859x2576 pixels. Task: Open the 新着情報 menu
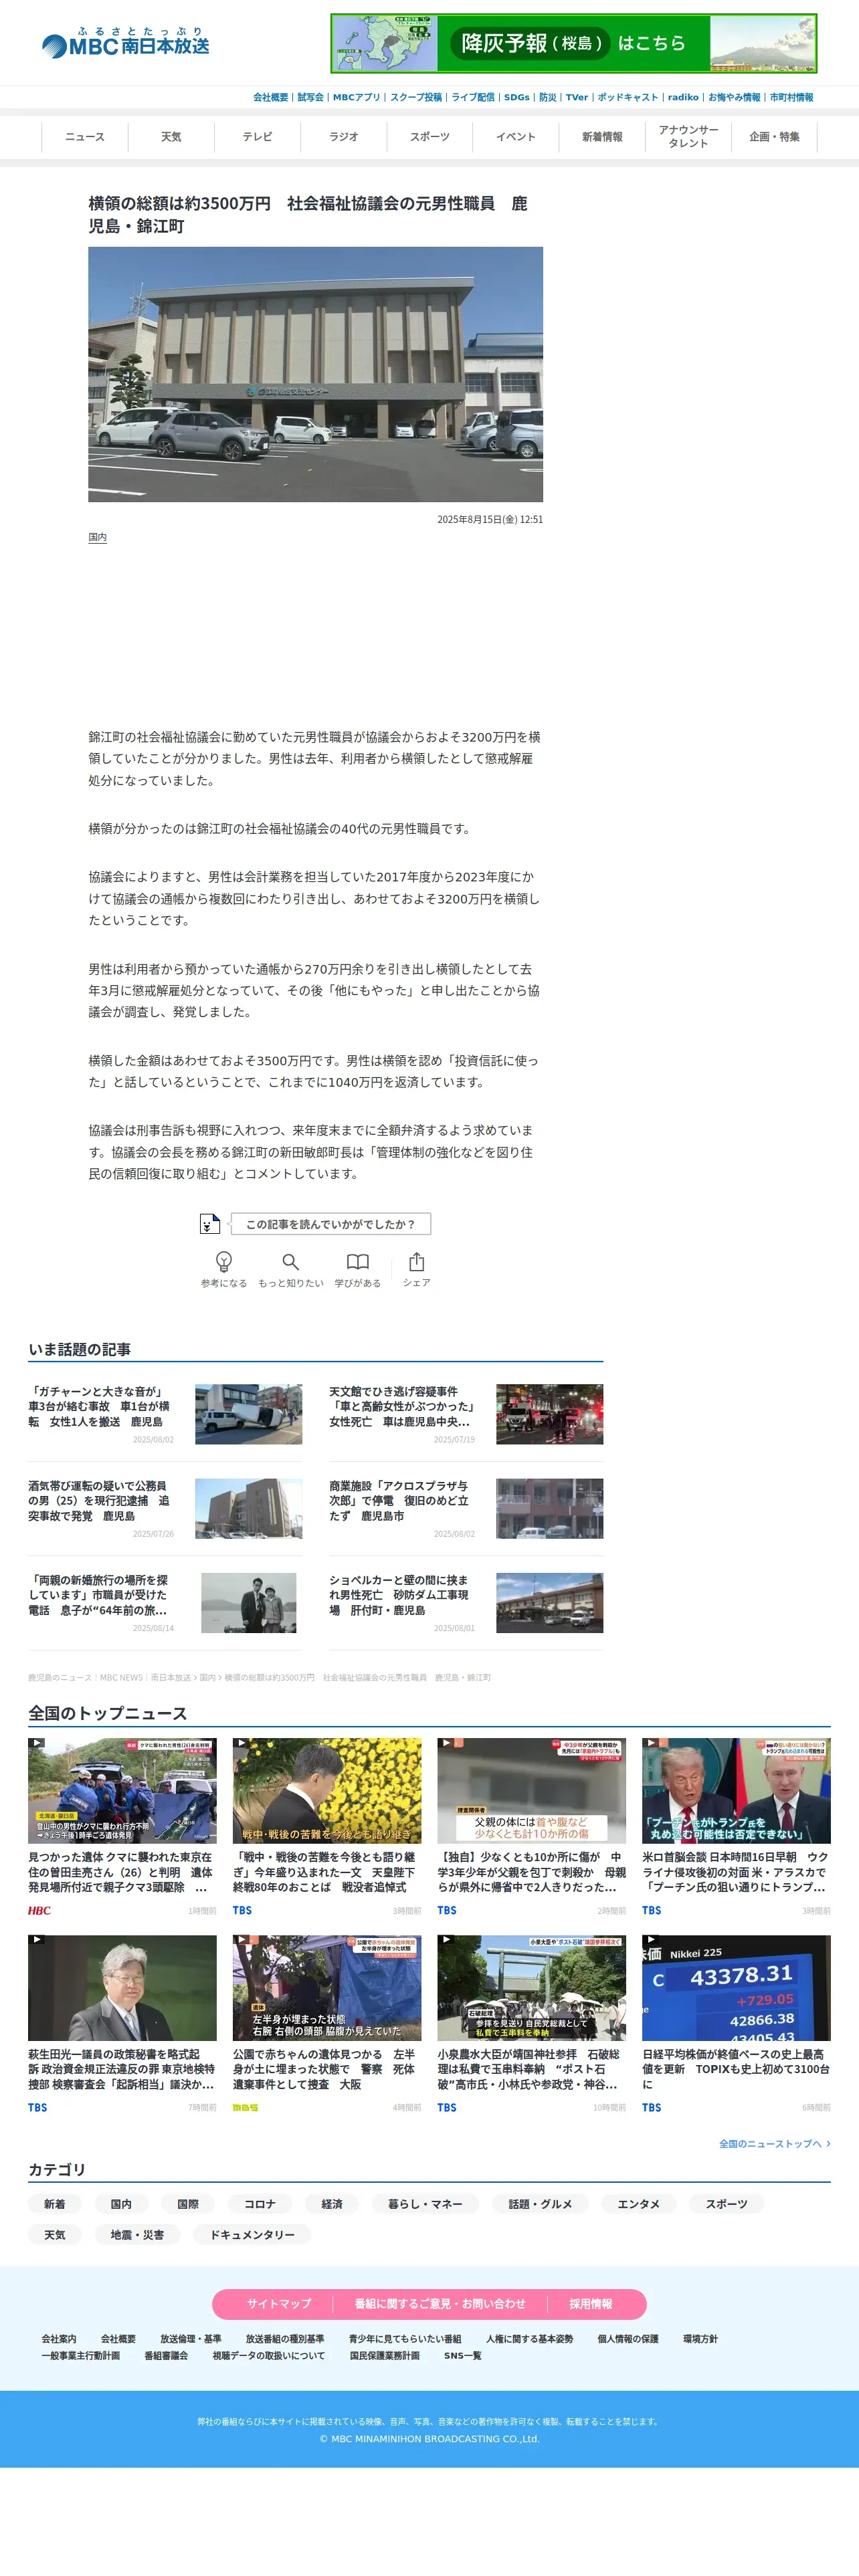coord(602,137)
